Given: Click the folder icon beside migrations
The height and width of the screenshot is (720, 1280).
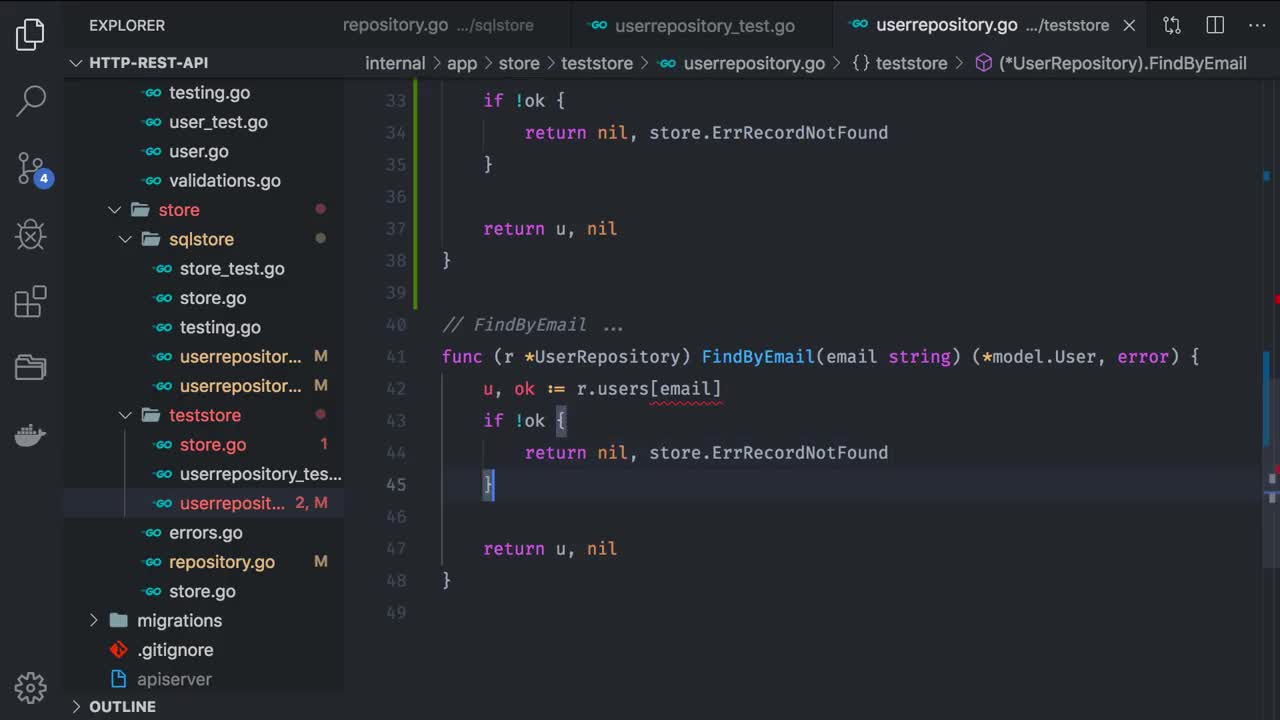Looking at the screenshot, I should 119,620.
